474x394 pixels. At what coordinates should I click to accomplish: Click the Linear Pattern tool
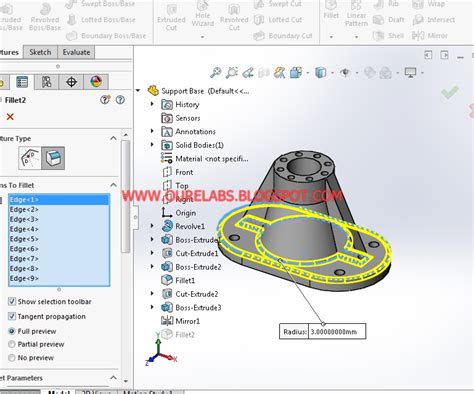coord(356,14)
